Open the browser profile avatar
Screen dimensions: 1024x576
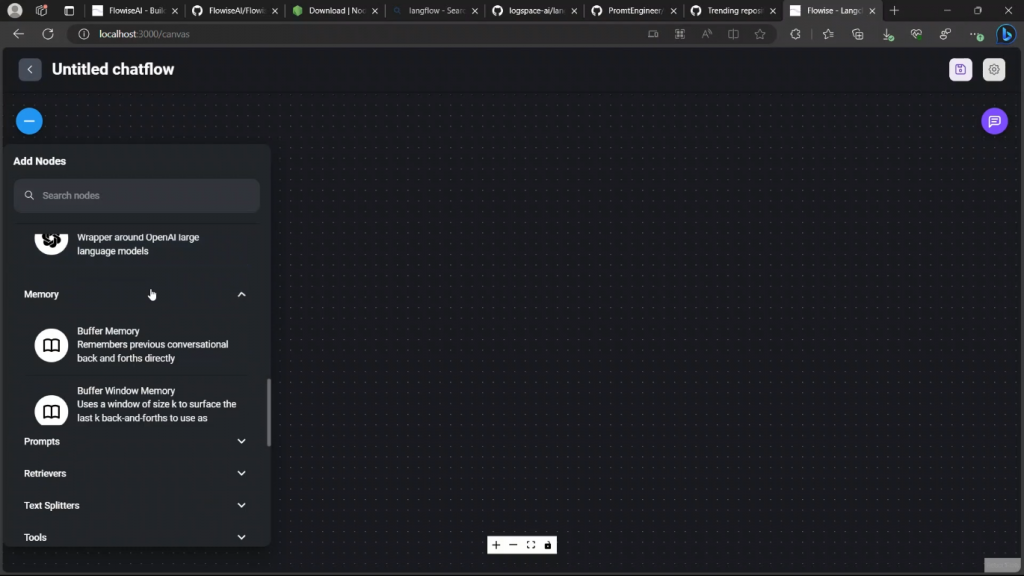pyautogui.click(x=14, y=10)
